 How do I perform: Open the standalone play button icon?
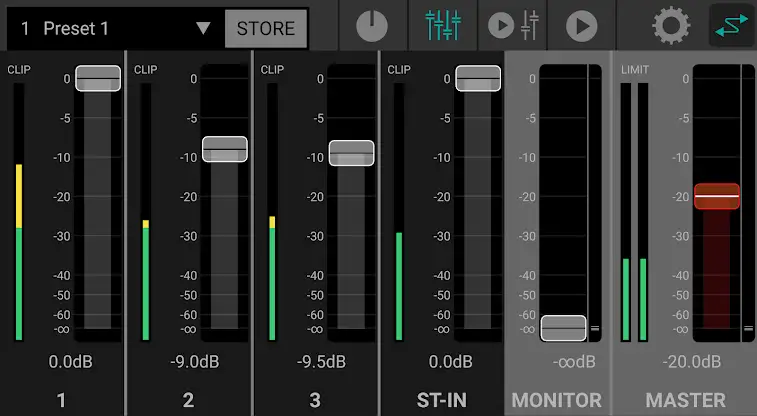(x=581, y=26)
